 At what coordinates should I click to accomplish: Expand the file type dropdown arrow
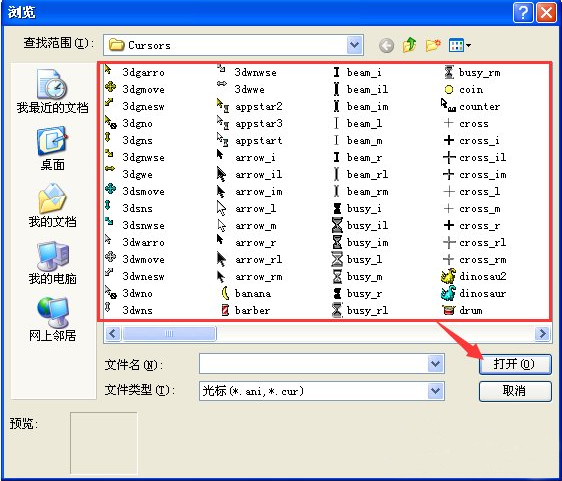click(x=435, y=390)
